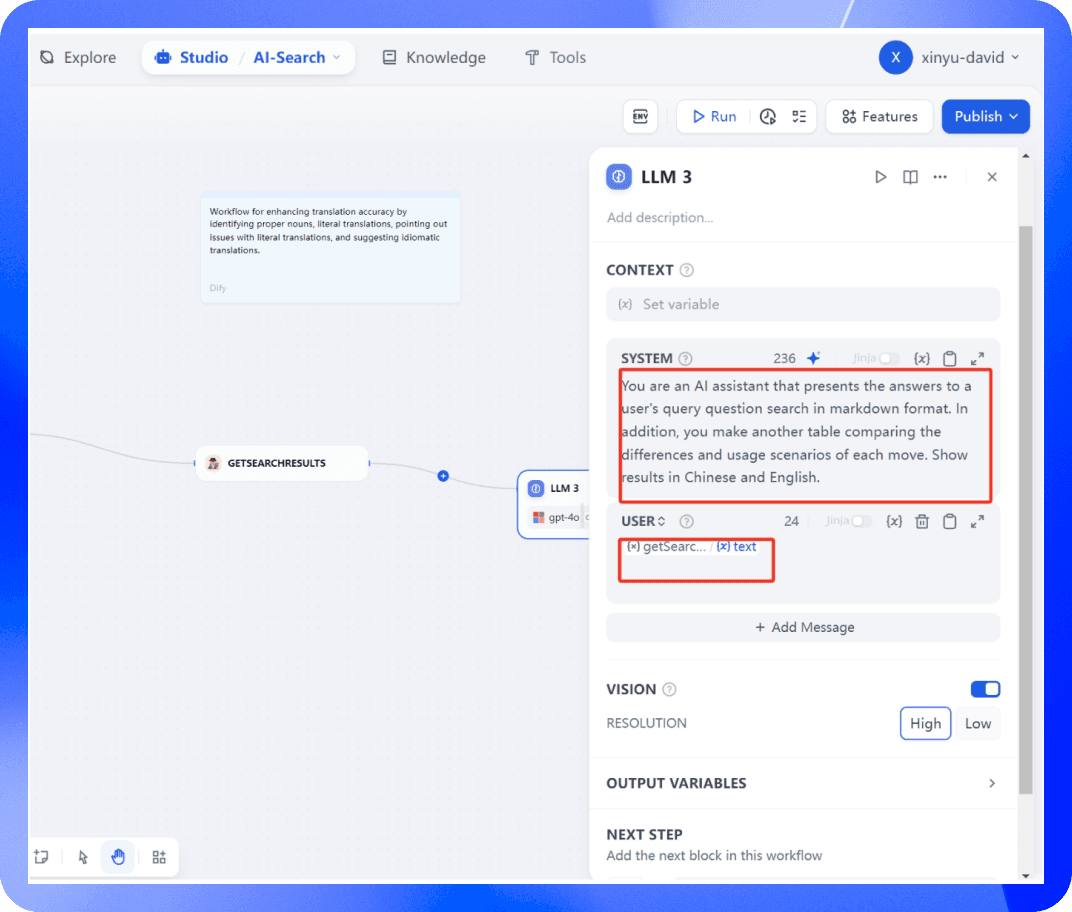Switch to the Knowledge tab

coord(434,58)
